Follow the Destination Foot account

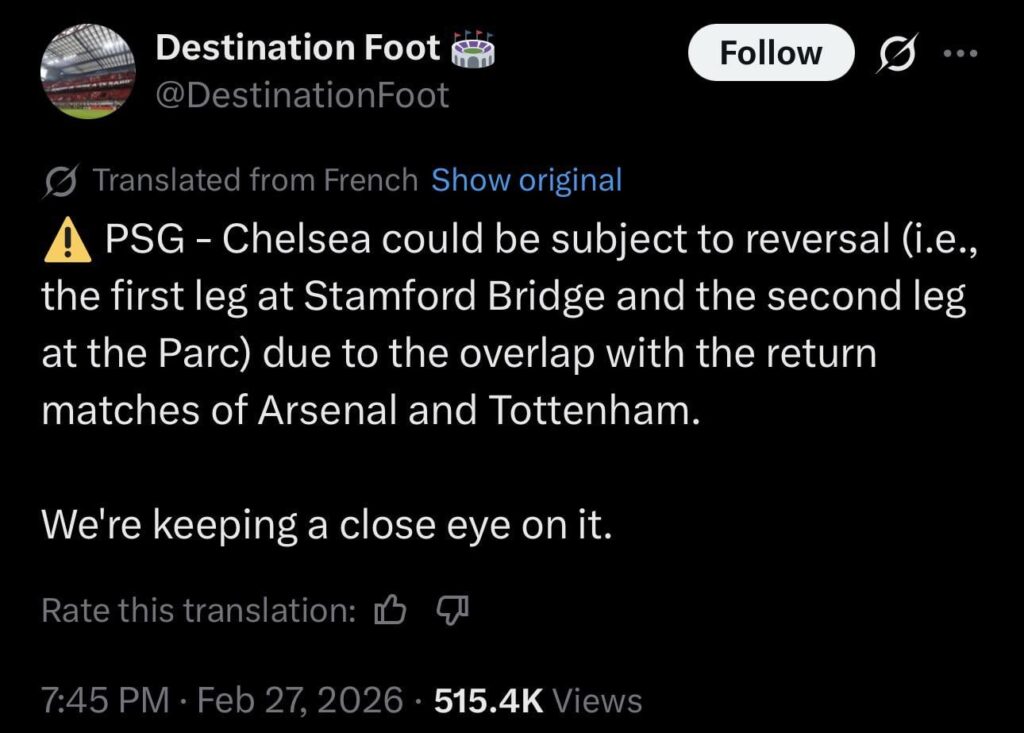[769, 52]
